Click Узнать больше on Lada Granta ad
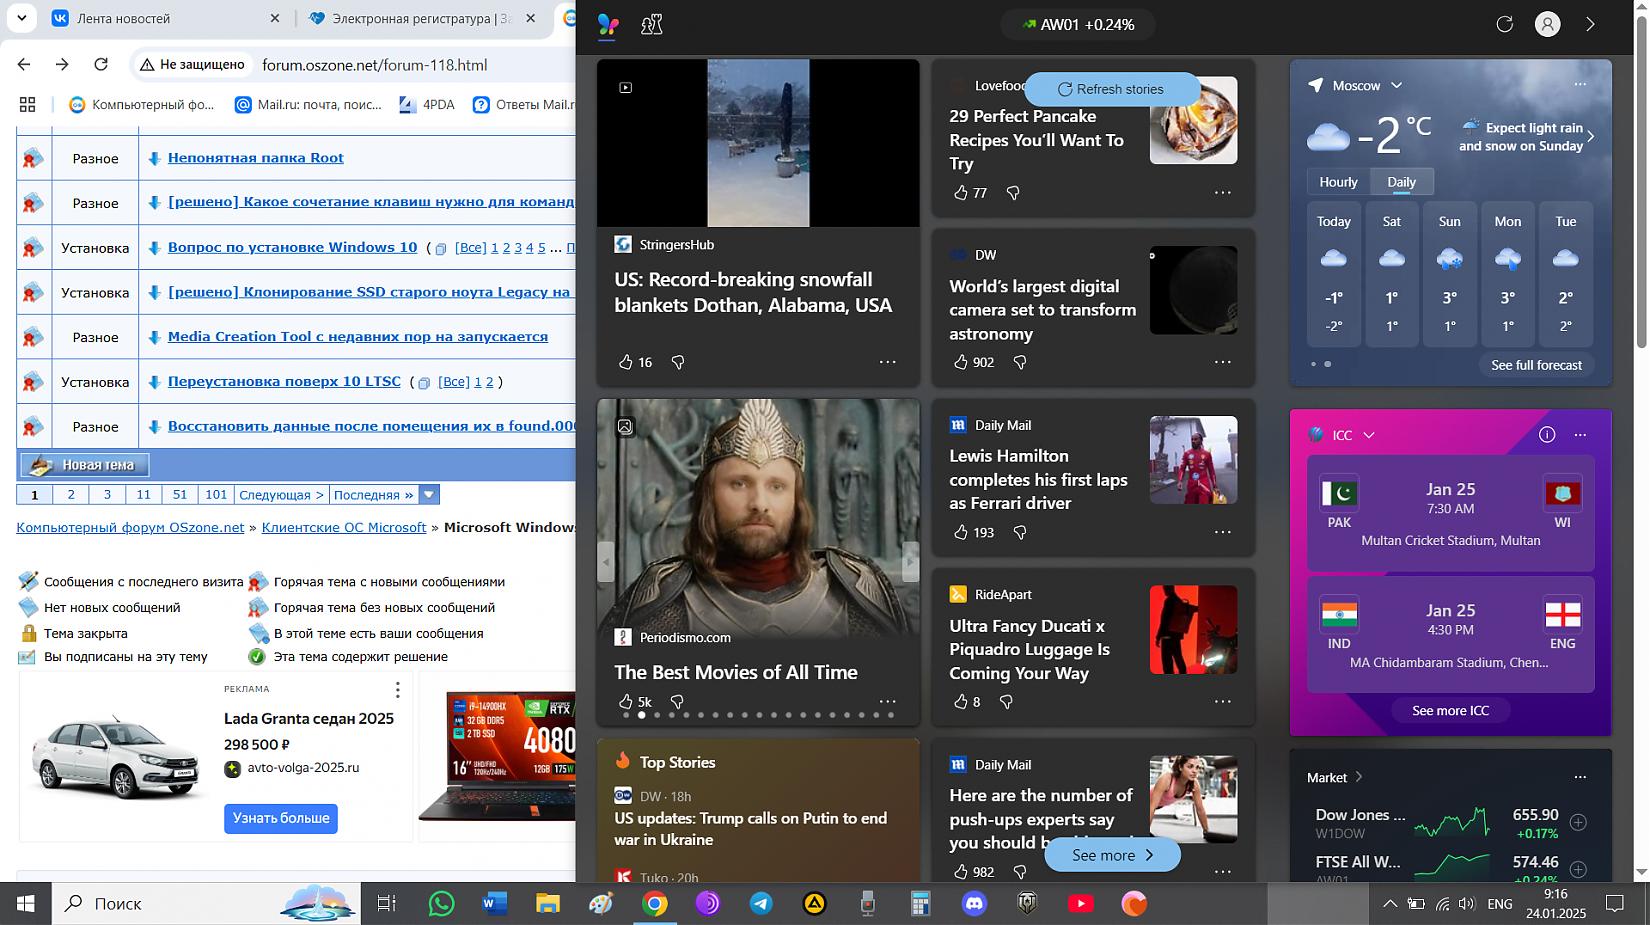This screenshot has height=925, width=1650. (281, 818)
